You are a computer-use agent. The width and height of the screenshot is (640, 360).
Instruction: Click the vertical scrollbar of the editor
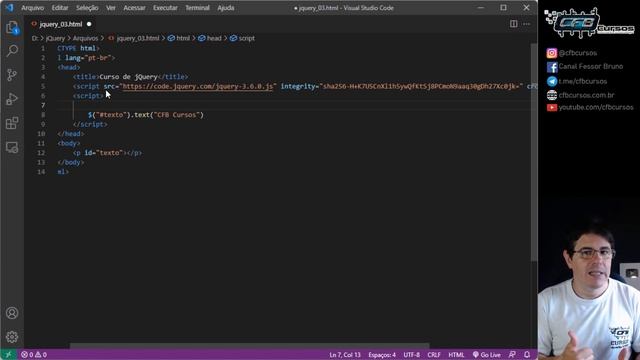534,152
